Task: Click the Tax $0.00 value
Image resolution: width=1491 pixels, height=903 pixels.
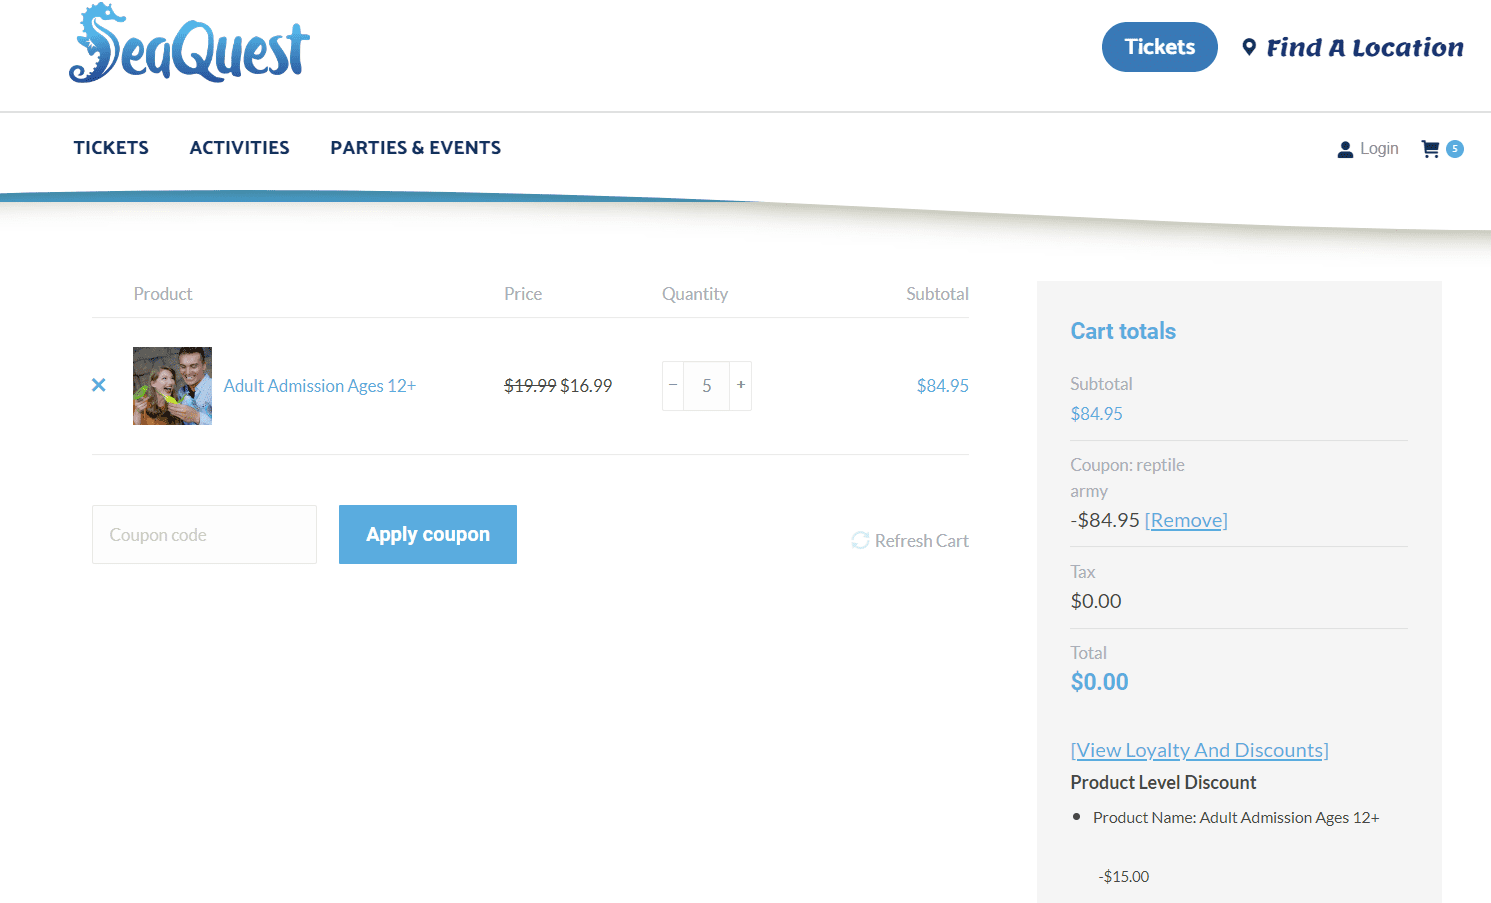Action: [1096, 601]
